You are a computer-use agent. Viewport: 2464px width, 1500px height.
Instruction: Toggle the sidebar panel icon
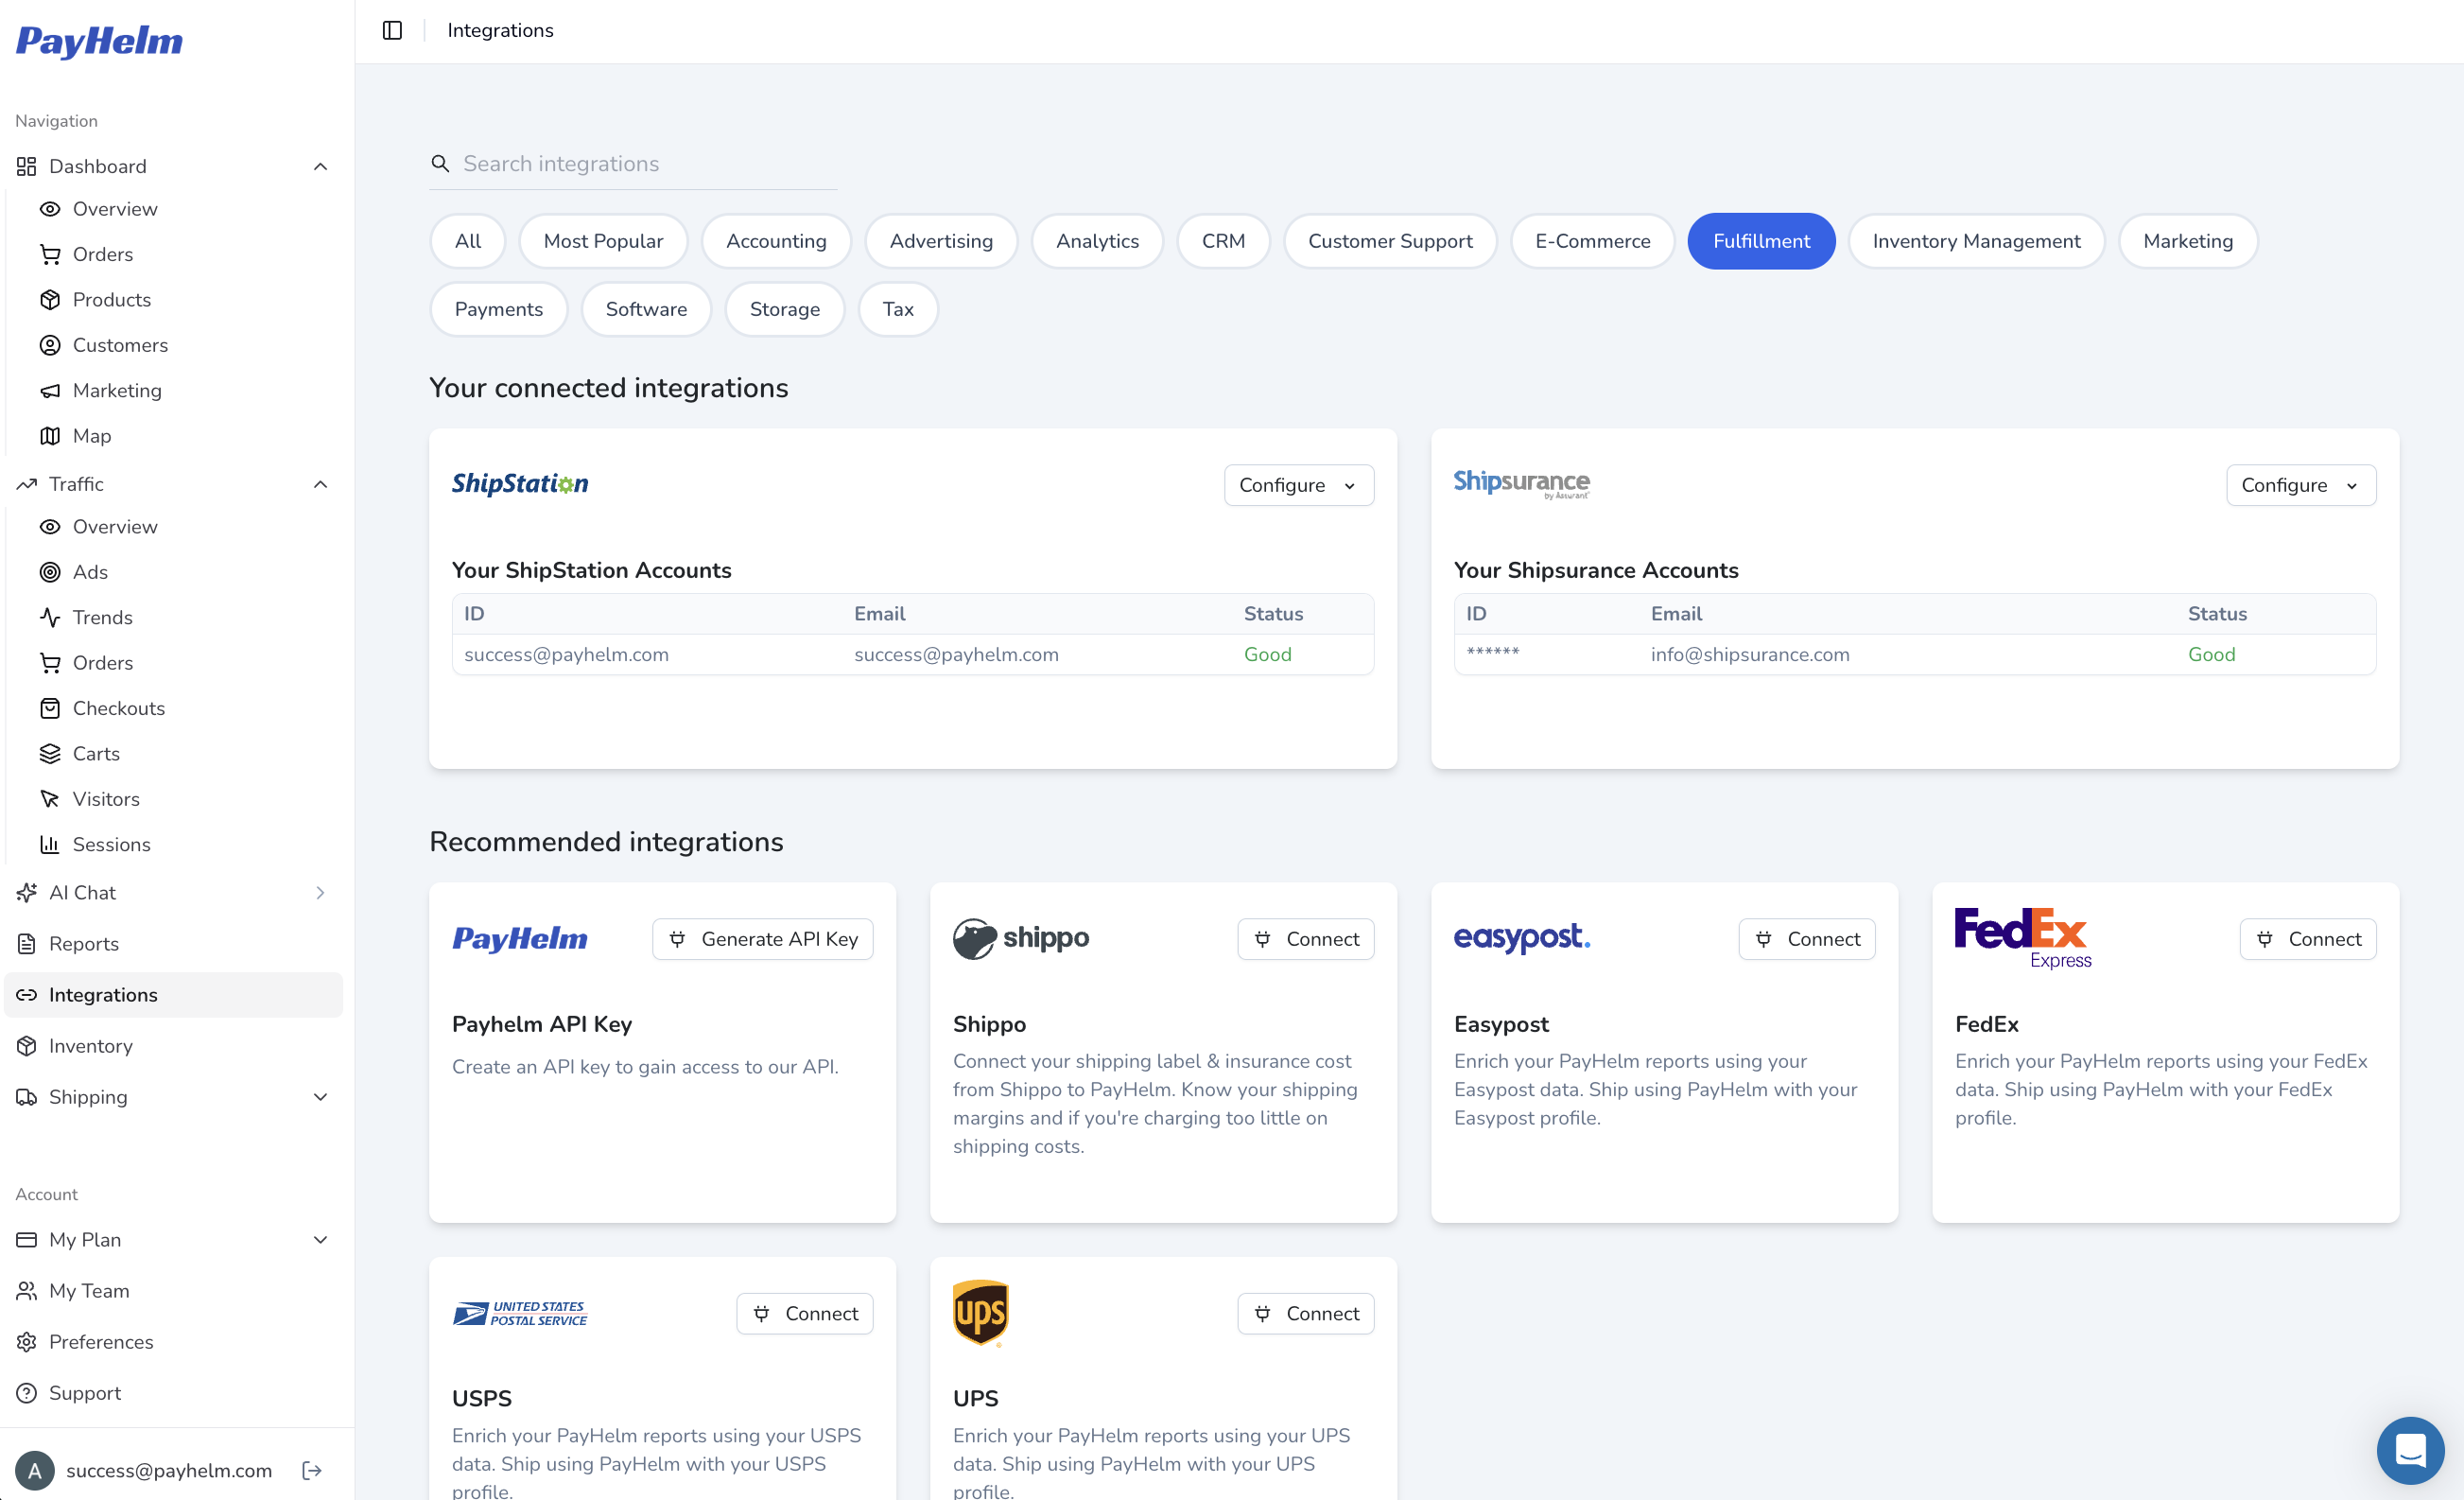392,30
